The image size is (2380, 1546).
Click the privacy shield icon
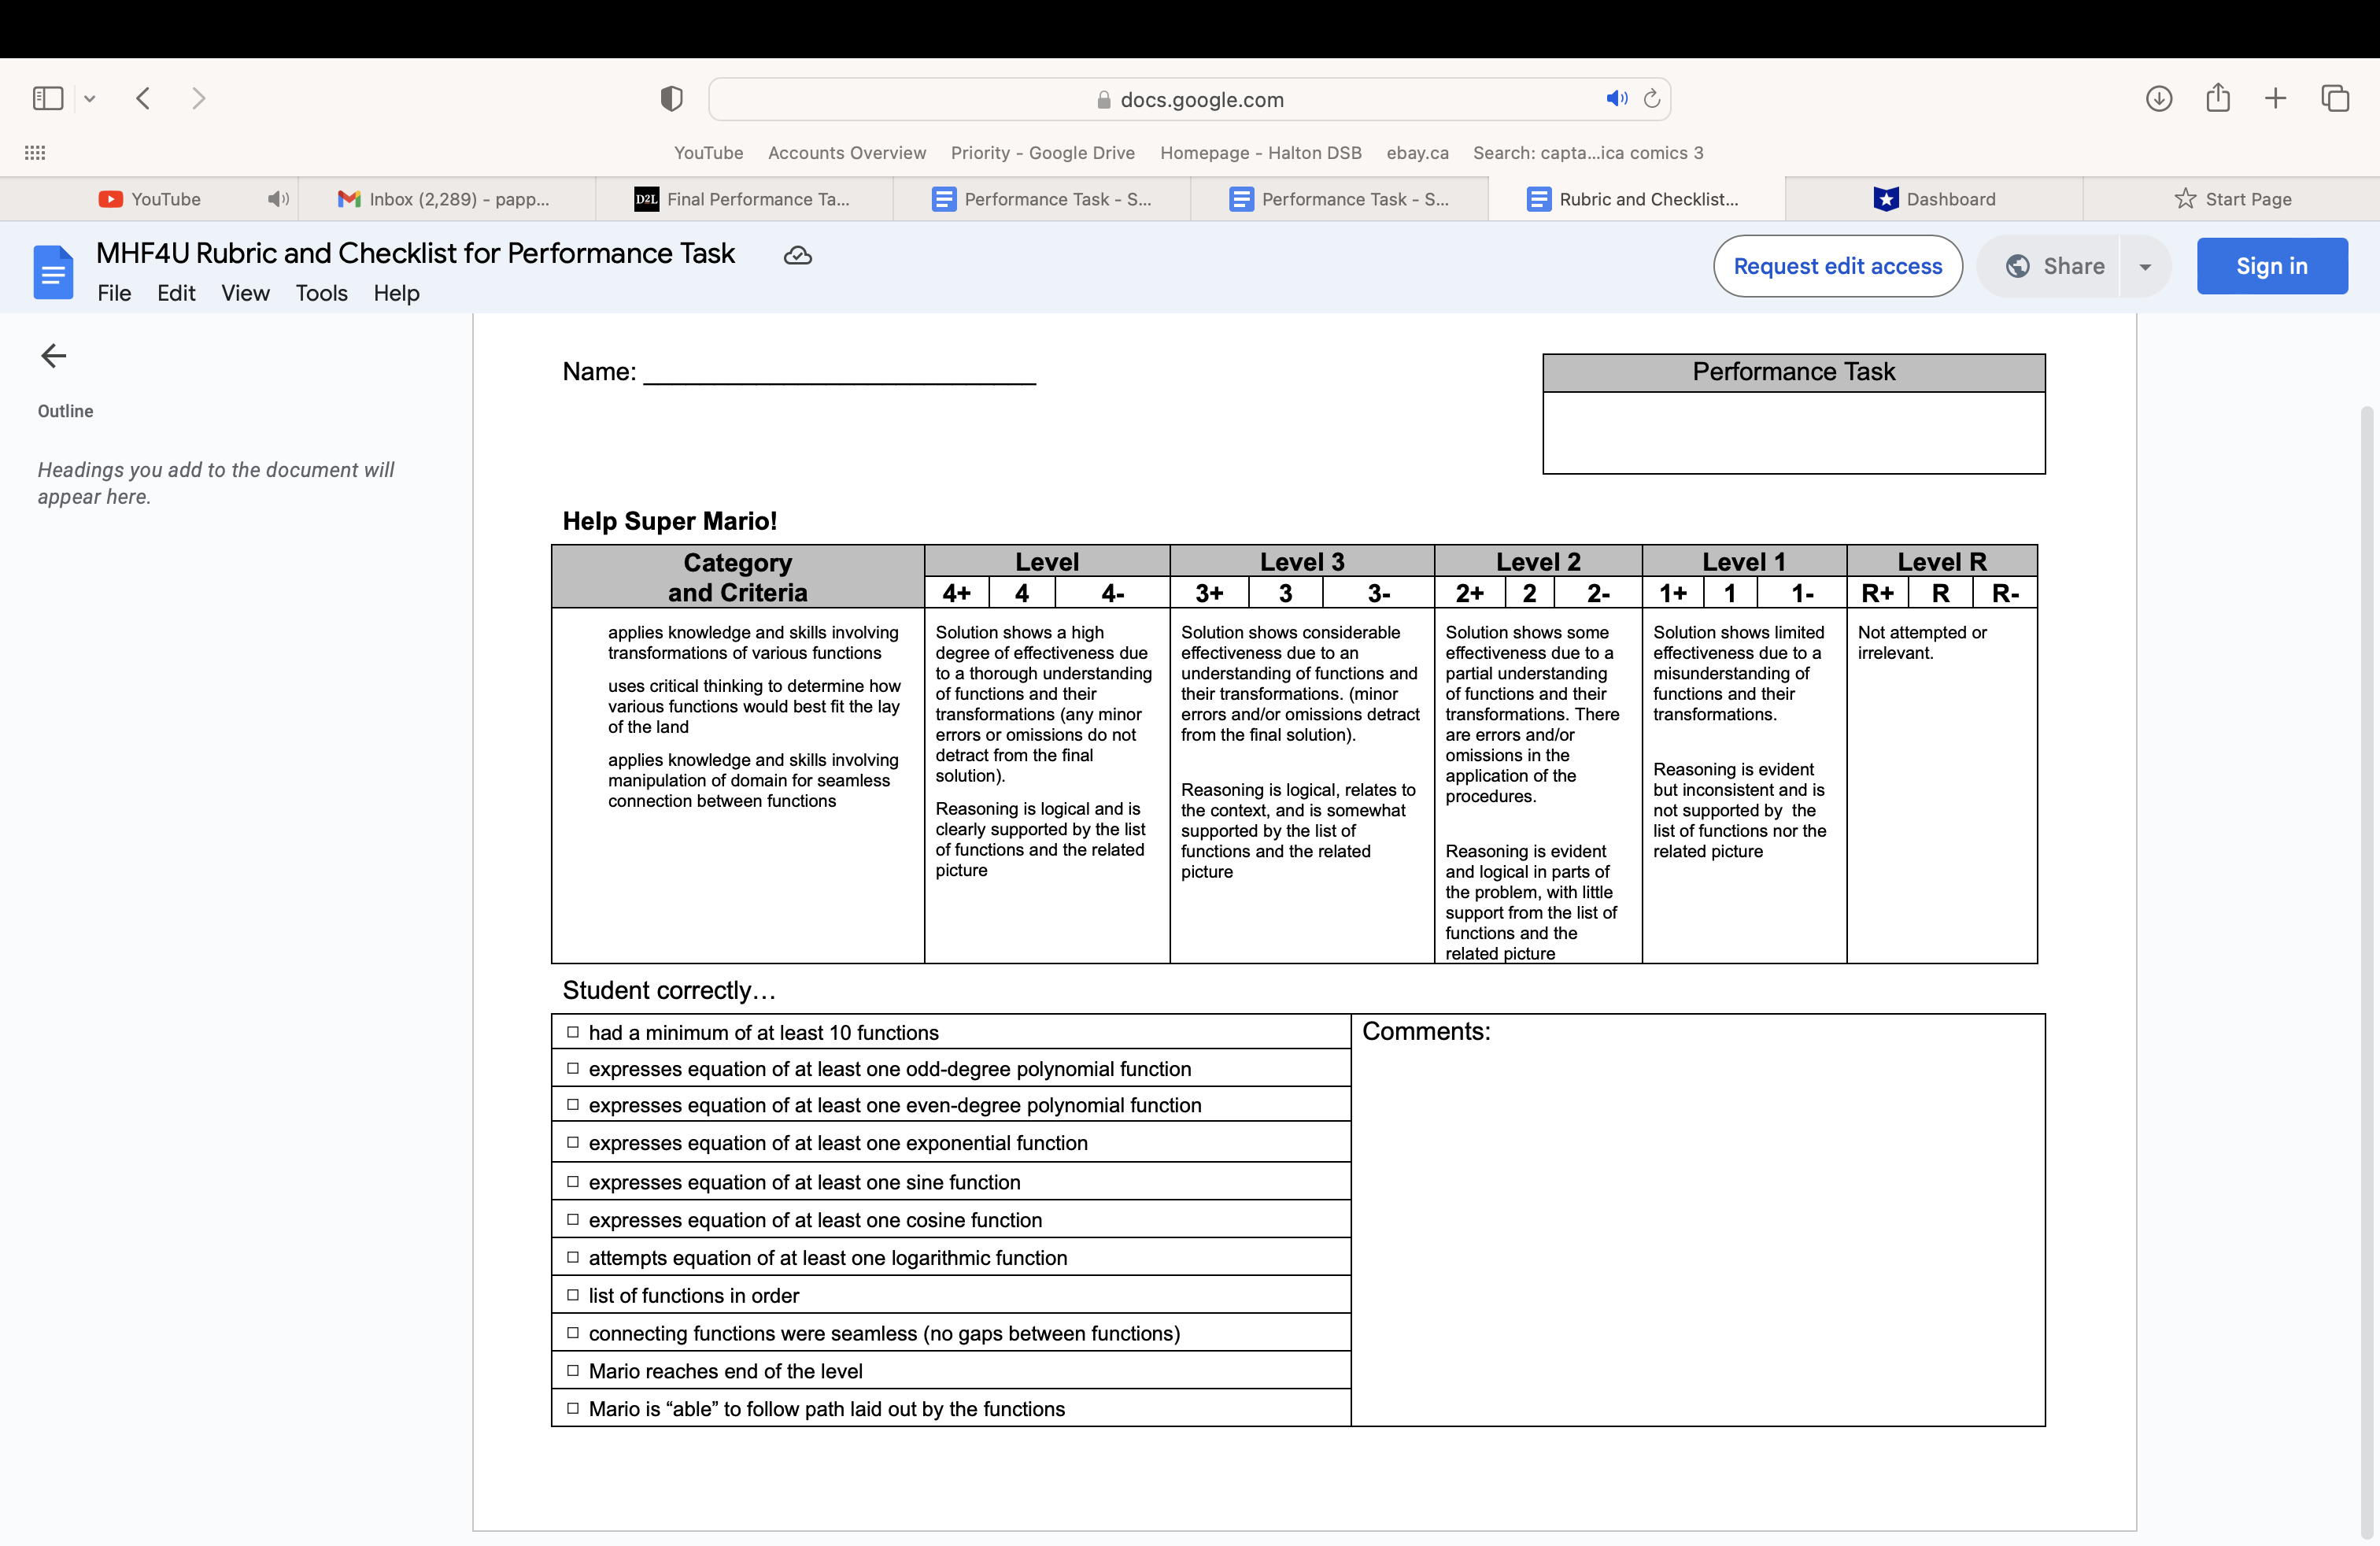671,98
